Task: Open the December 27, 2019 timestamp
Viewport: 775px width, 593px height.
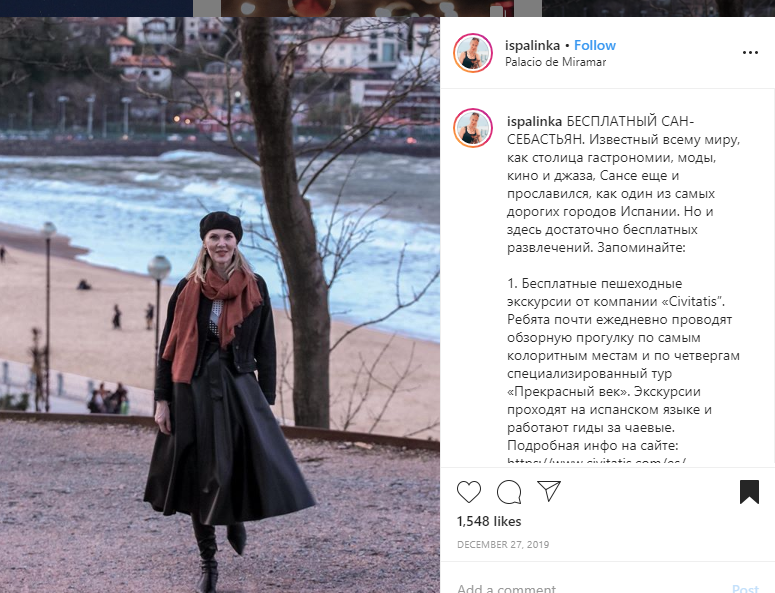Action: (x=503, y=545)
